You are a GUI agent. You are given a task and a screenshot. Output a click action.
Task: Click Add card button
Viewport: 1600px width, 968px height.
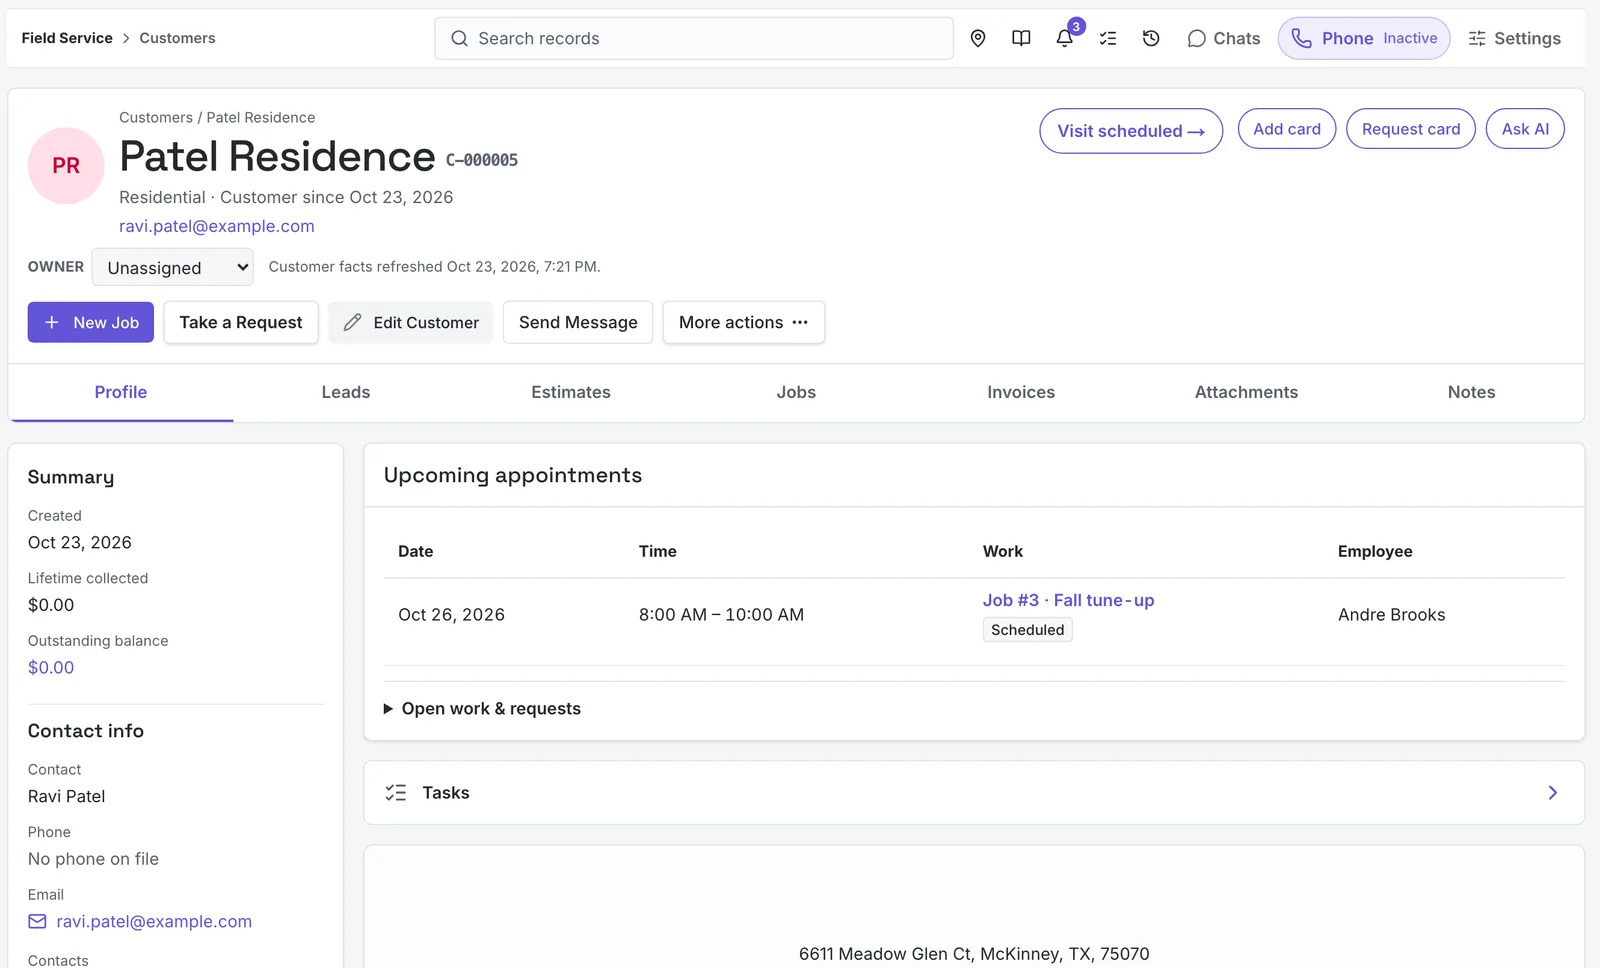coord(1287,129)
